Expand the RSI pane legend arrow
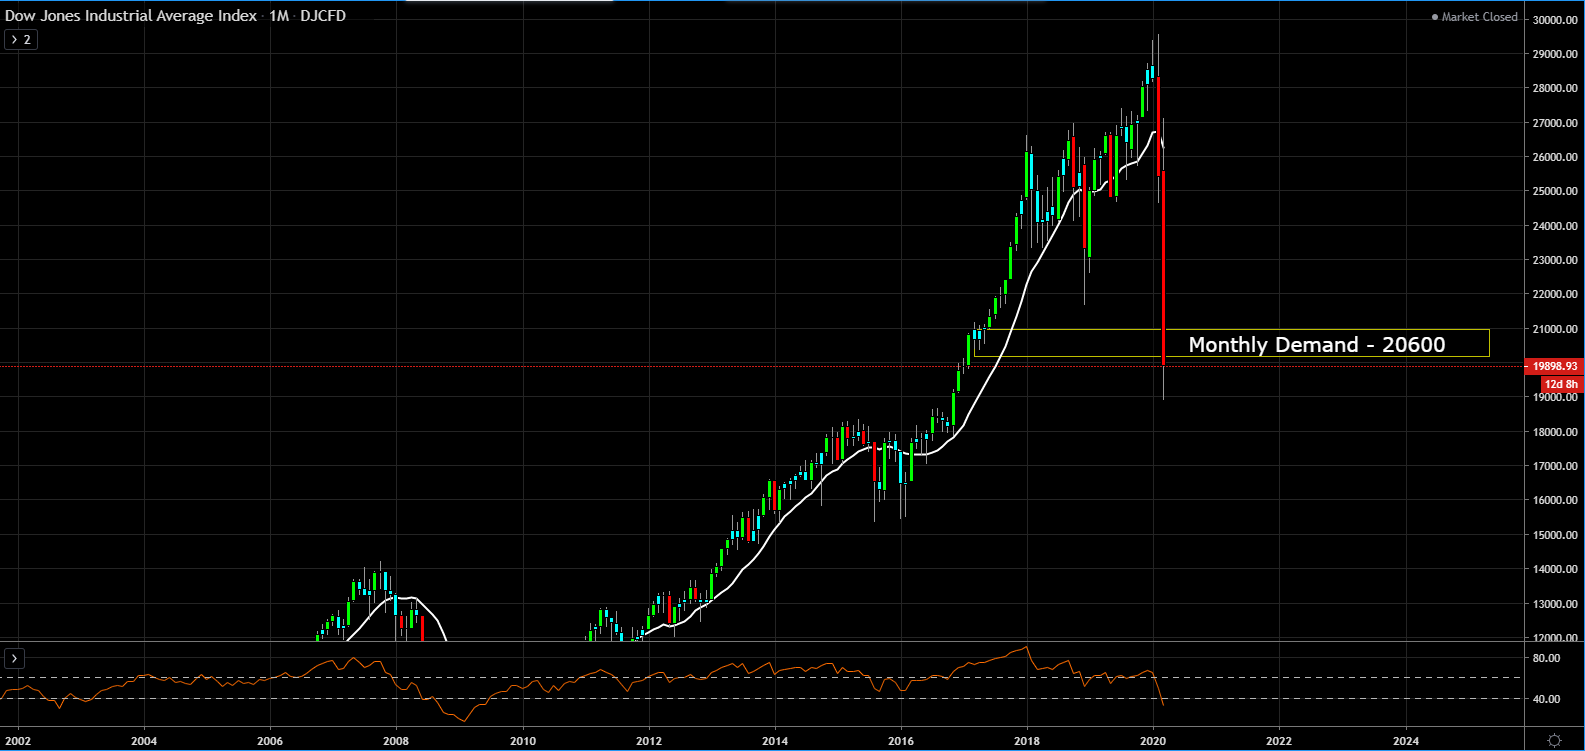Screen dimensions: 1585x751 click(15, 658)
